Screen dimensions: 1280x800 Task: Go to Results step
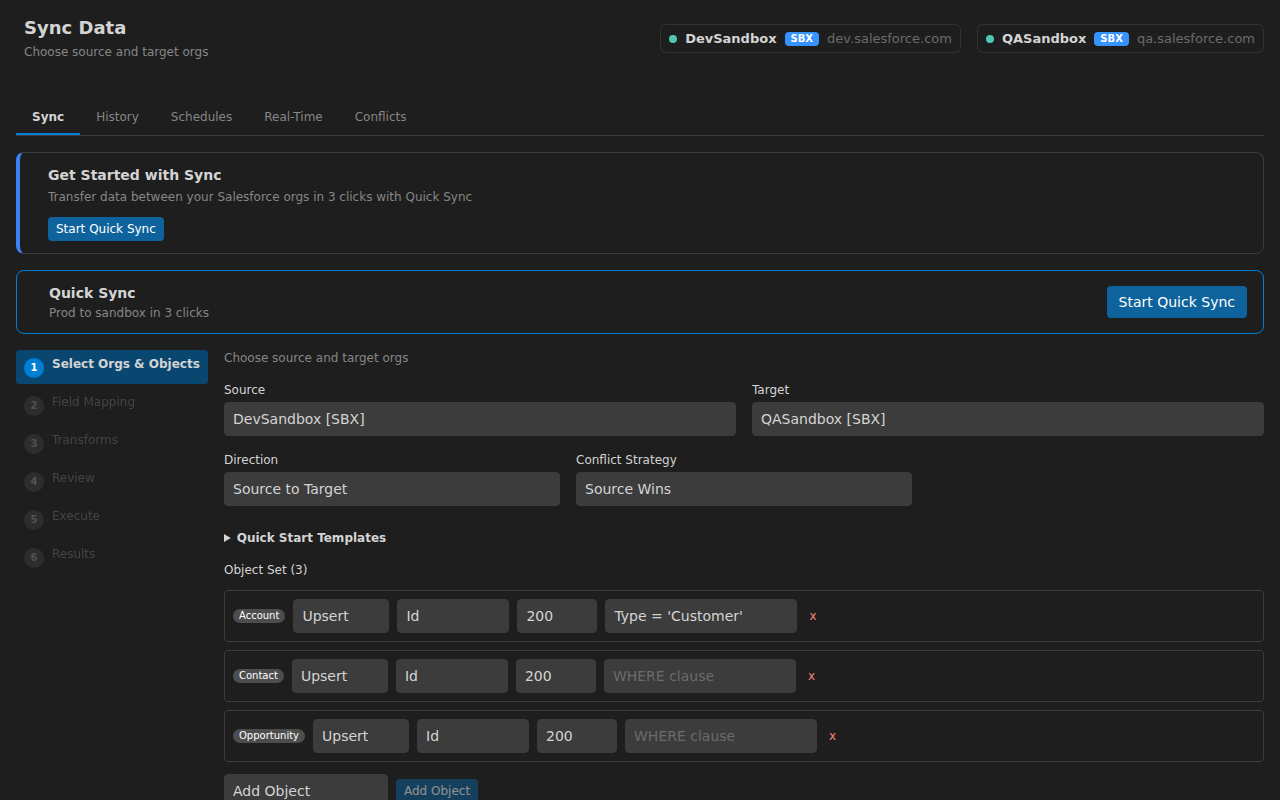tap(112, 557)
